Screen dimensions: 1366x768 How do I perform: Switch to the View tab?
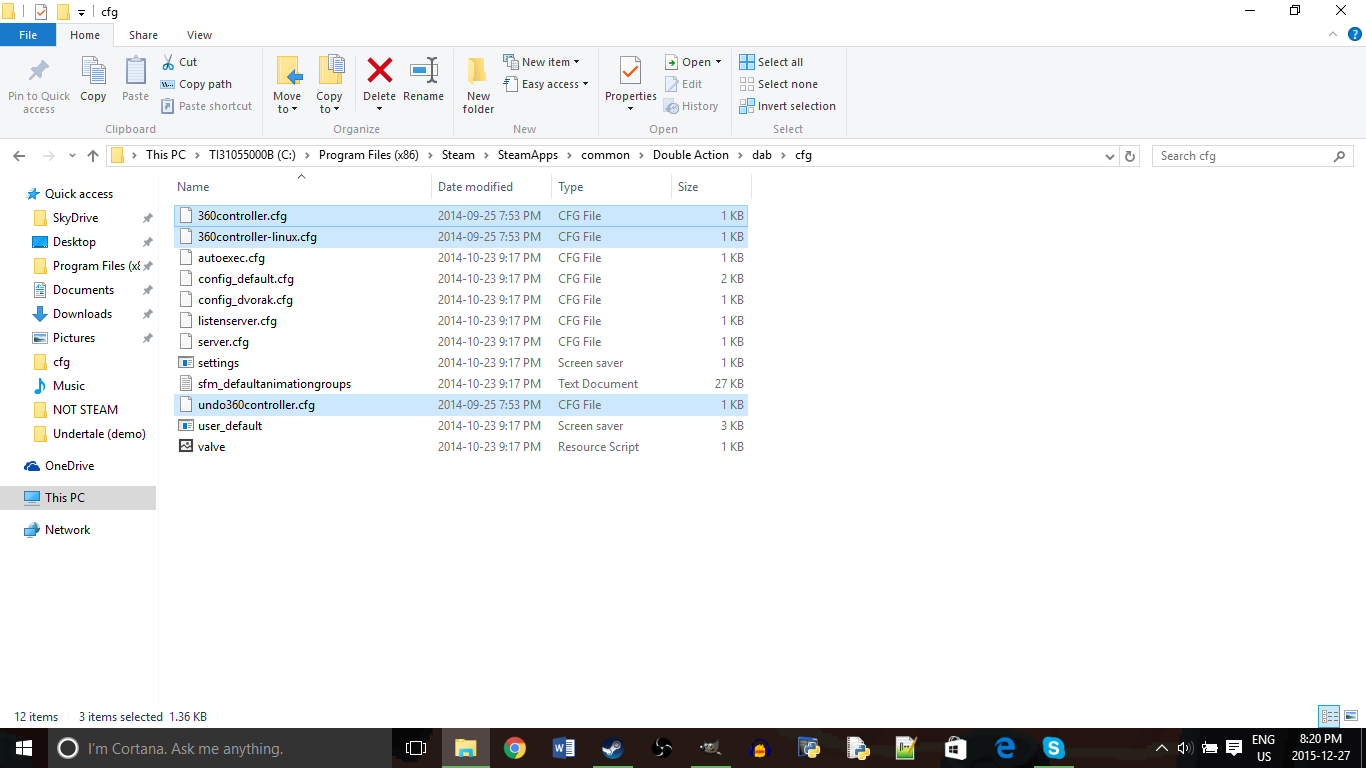[199, 35]
